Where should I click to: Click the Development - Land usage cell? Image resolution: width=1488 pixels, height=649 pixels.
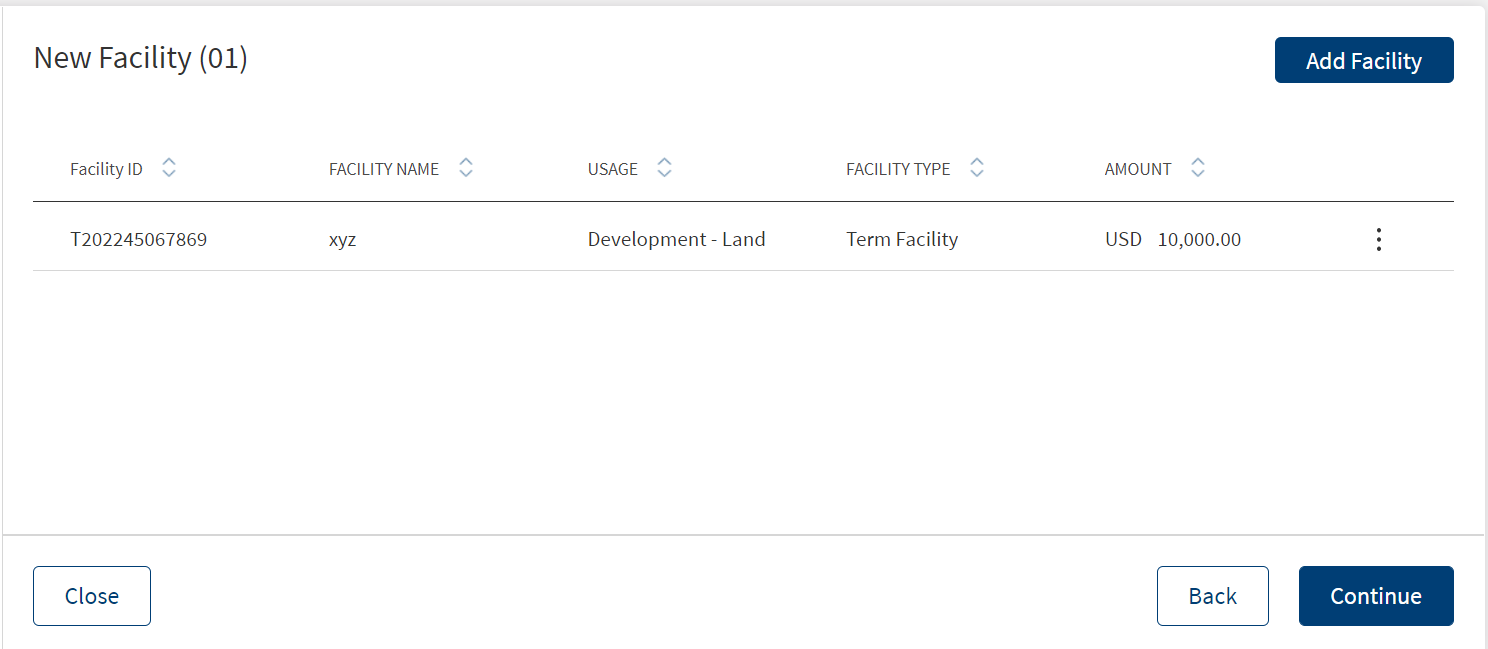tap(677, 240)
